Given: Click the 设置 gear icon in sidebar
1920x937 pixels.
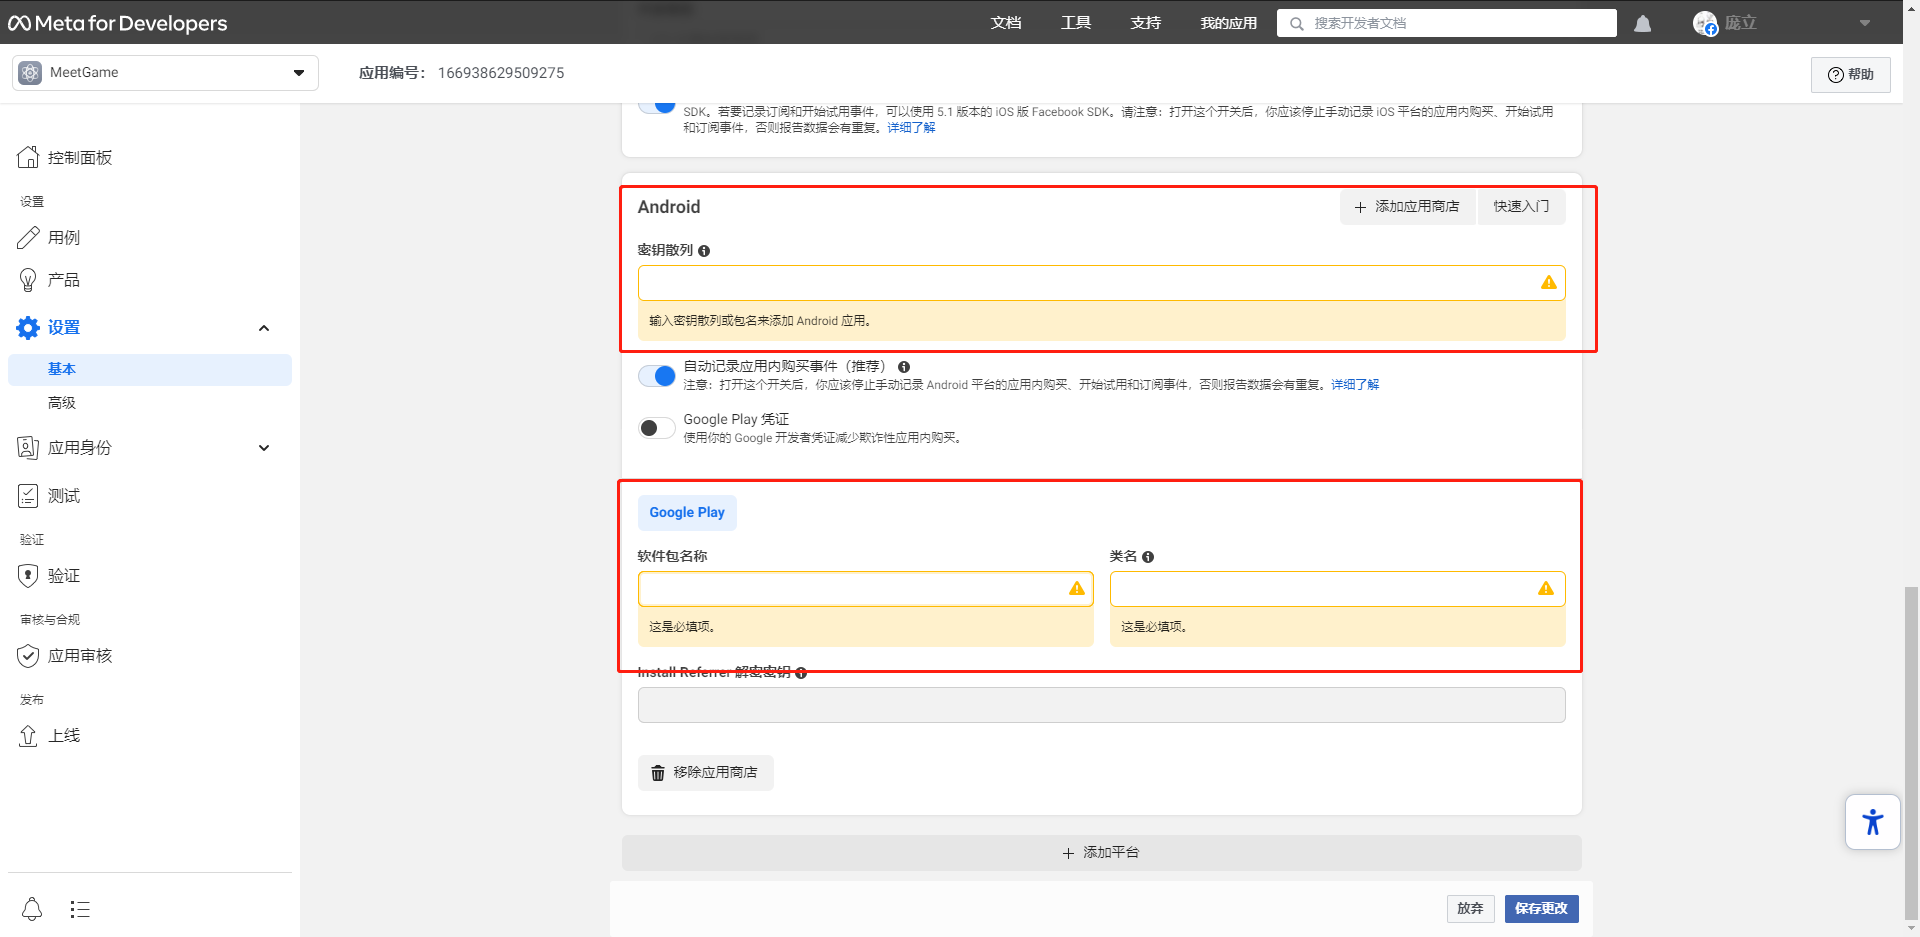Looking at the screenshot, I should [28, 327].
